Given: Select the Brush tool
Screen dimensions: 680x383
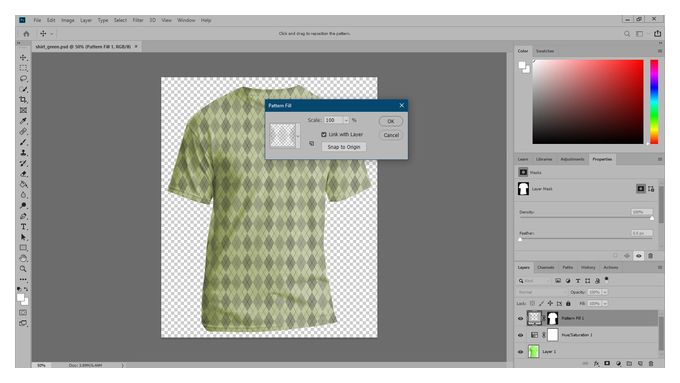Looking at the screenshot, I should 23,142.
